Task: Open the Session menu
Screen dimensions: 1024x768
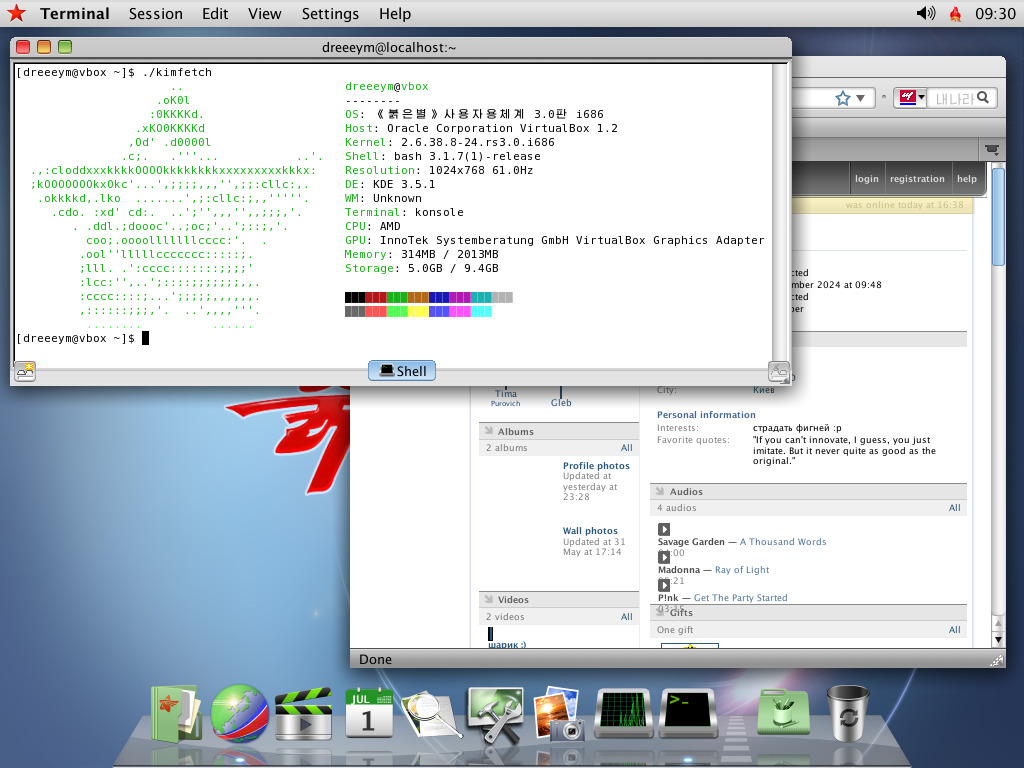Action: 155,13
